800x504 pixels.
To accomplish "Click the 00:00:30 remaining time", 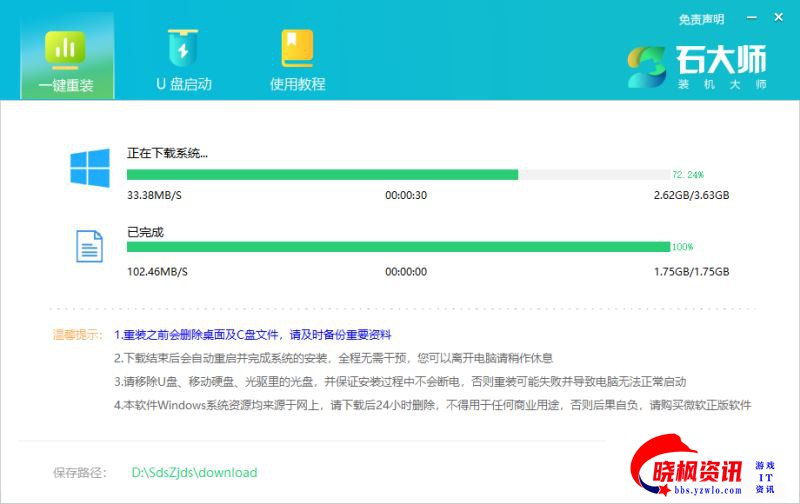I will point(406,195).
